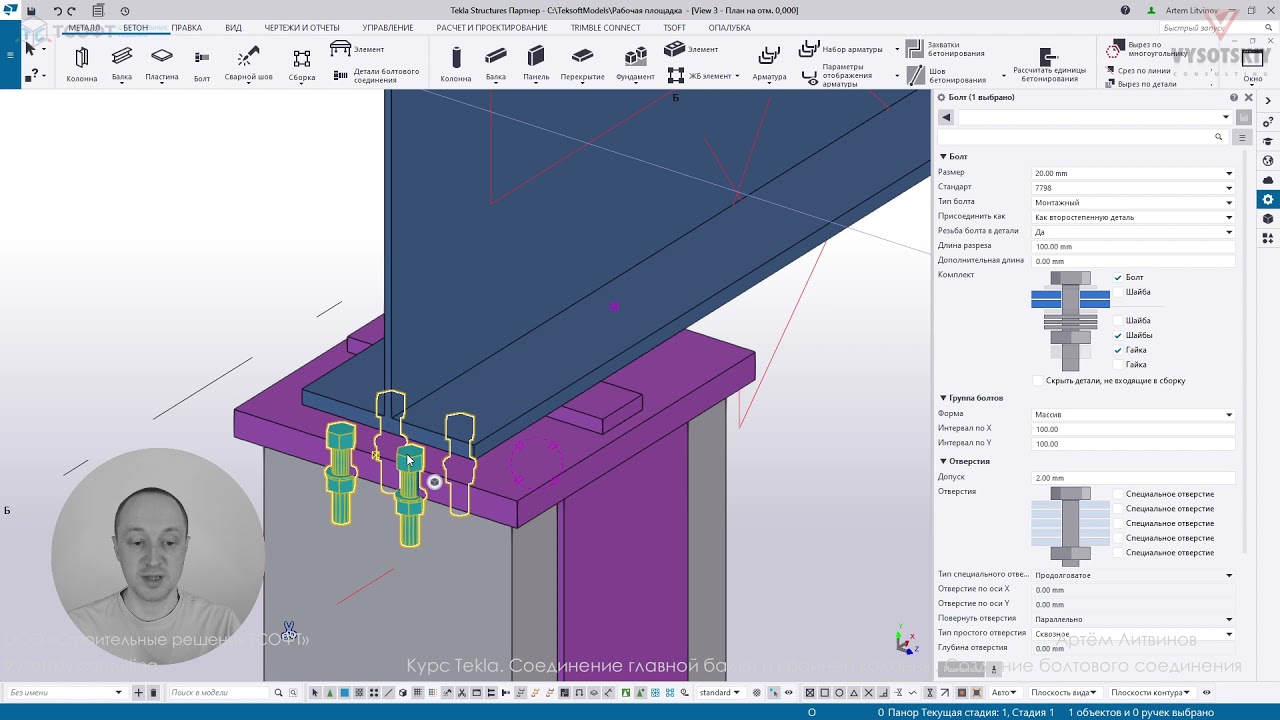
Task: Open the ВИД ribbon tab
Action: point(234,28)
